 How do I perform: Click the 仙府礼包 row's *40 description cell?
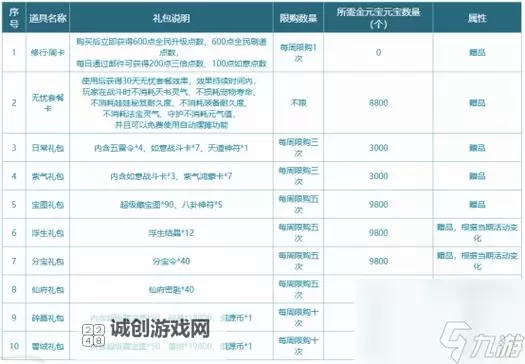tap(171, 289)
